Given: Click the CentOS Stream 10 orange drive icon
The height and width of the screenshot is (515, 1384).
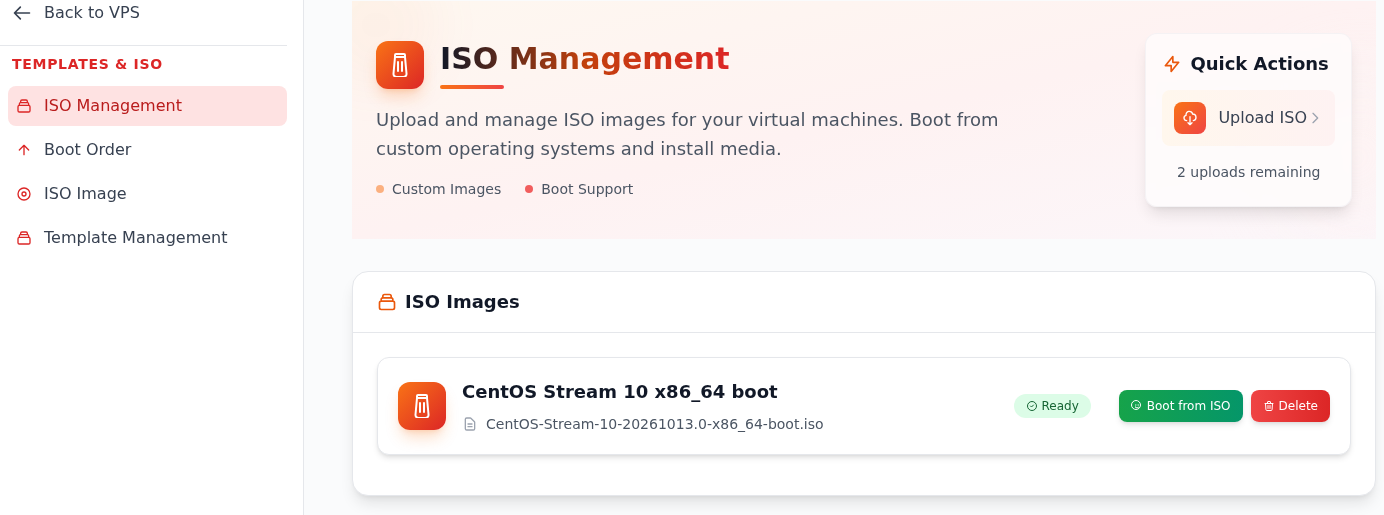Looking at the screenshot, I should tap(422, 406).
